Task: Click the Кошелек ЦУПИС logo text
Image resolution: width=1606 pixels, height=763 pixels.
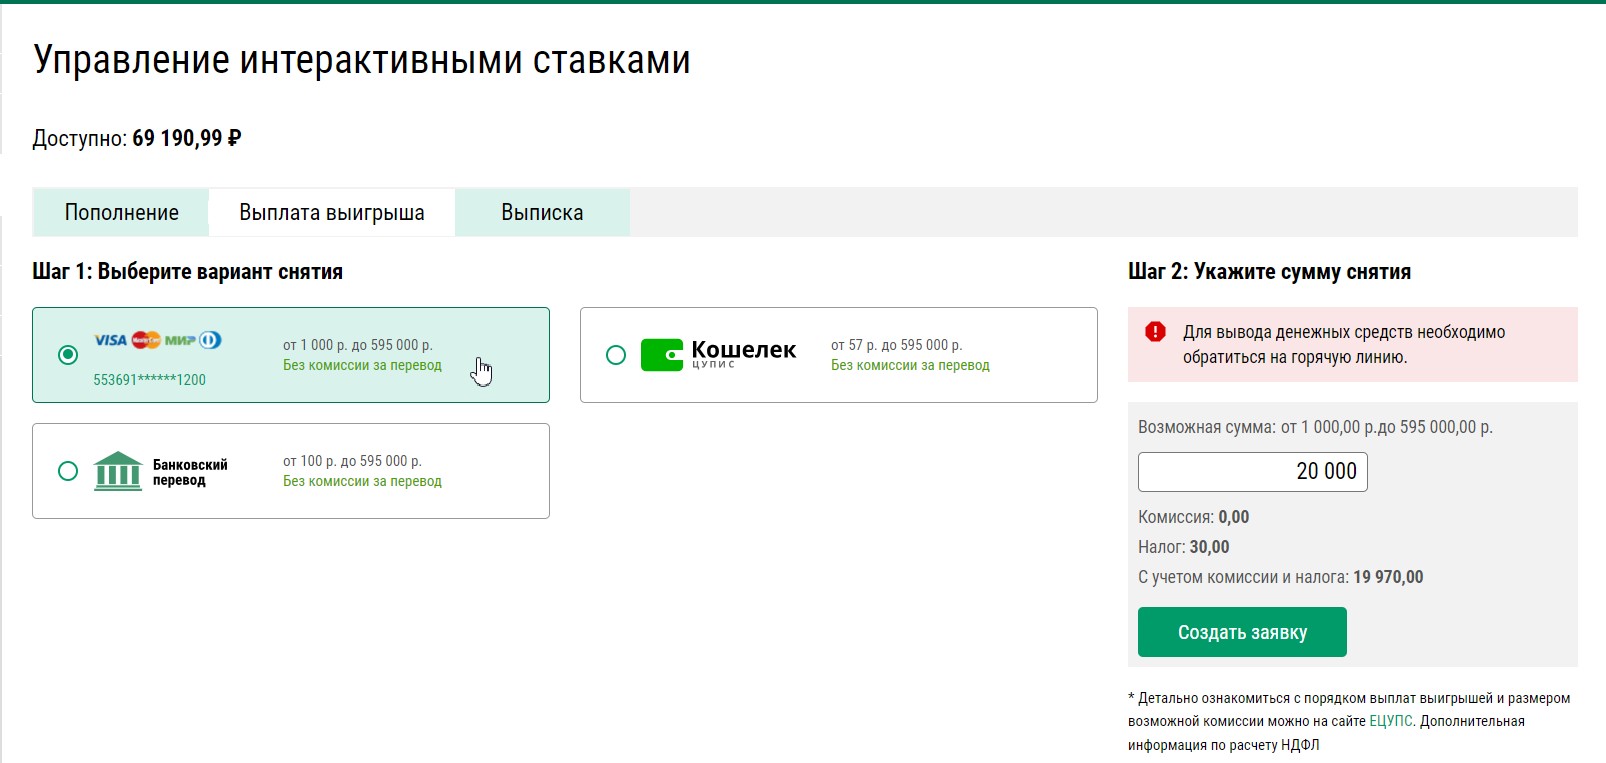Action: [744, 353]
